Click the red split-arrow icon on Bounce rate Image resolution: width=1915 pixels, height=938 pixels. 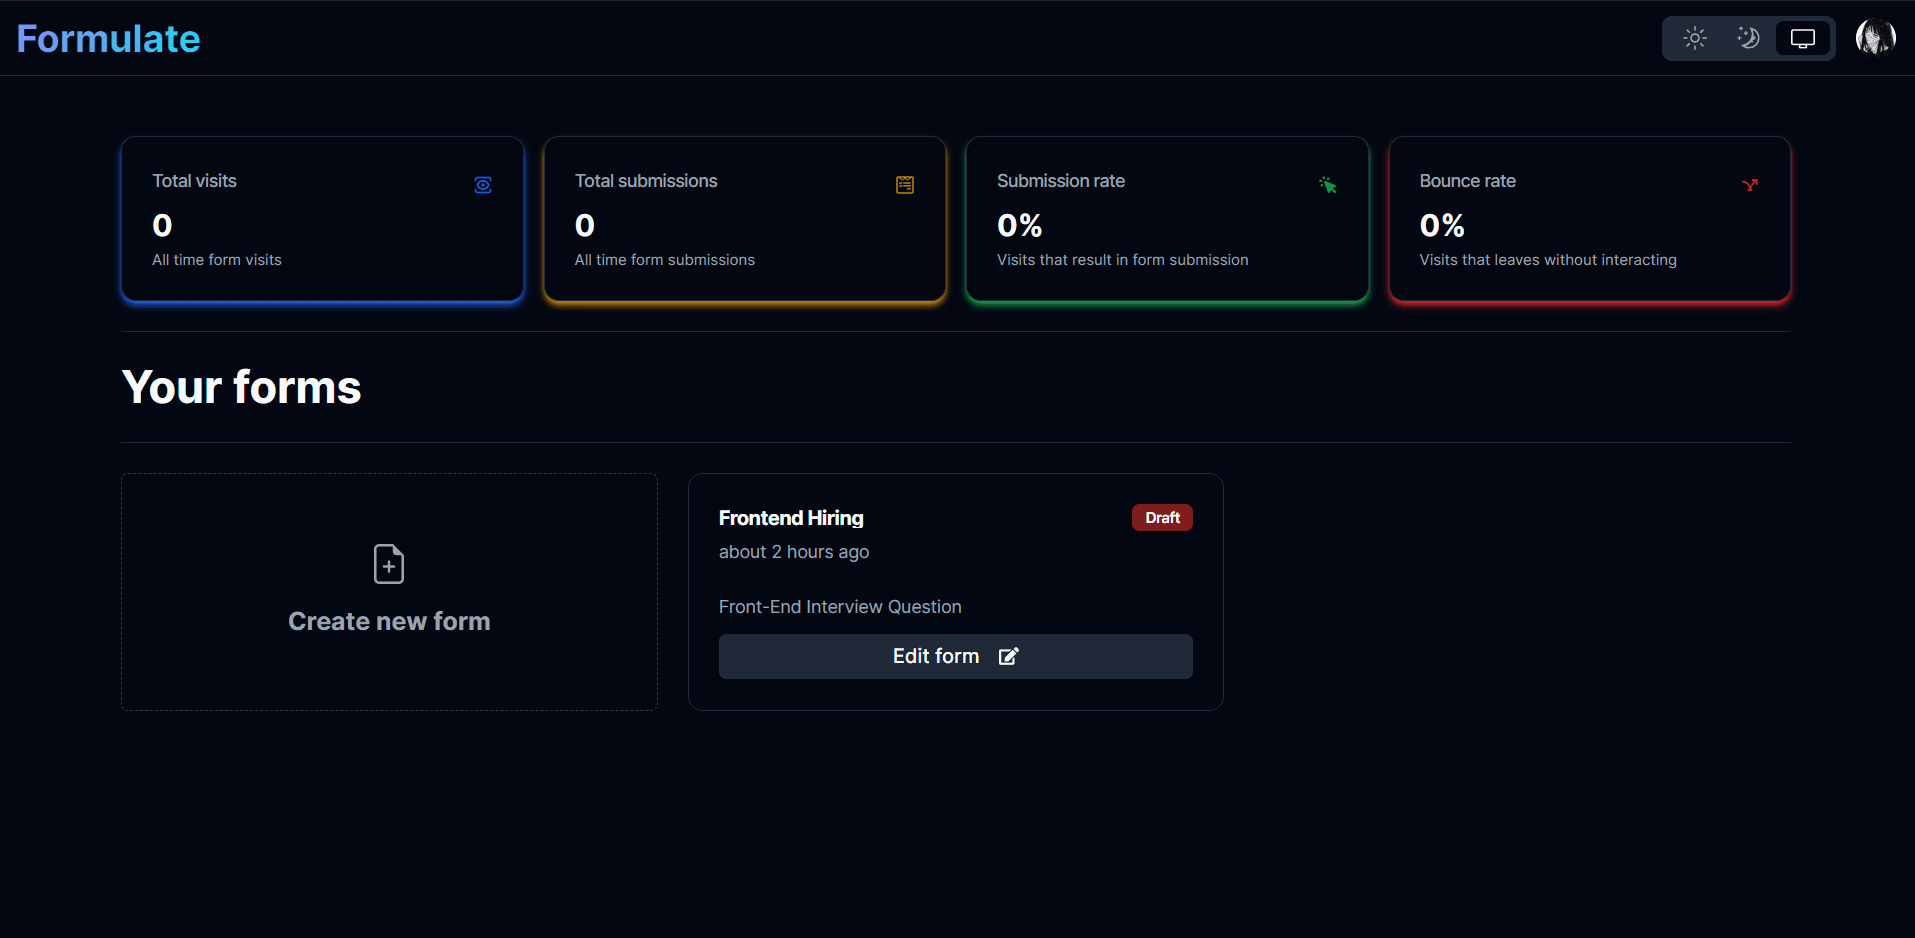click(x=1750, y=185)
